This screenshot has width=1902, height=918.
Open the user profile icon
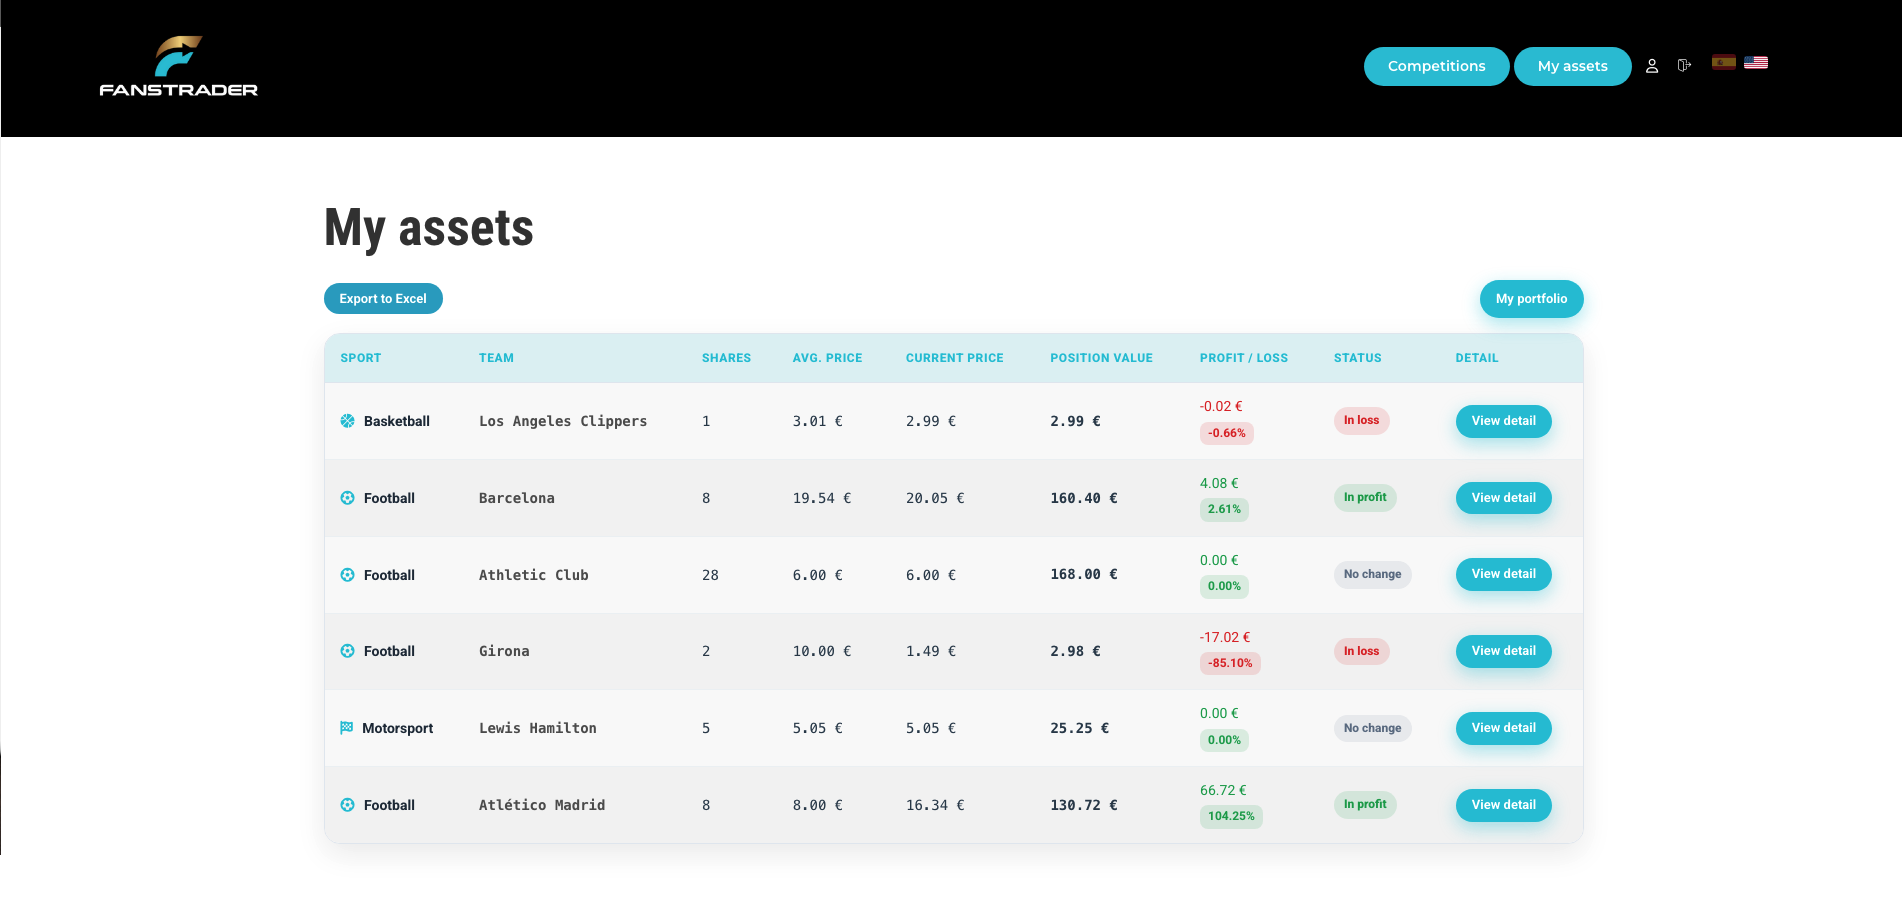1652,66
